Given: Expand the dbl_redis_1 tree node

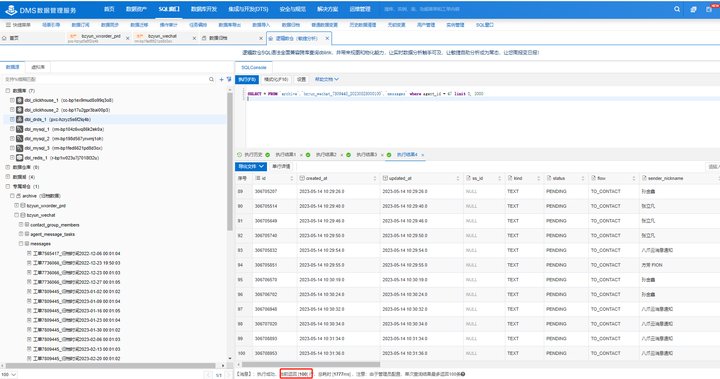Looking at the screenshot, I should click(12, 158).
